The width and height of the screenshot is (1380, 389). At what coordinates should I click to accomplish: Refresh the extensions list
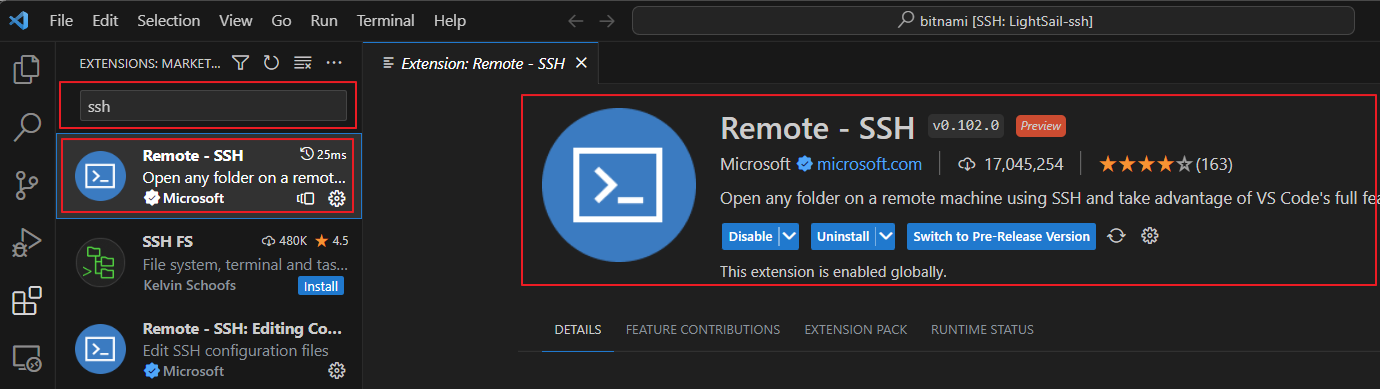271,63
